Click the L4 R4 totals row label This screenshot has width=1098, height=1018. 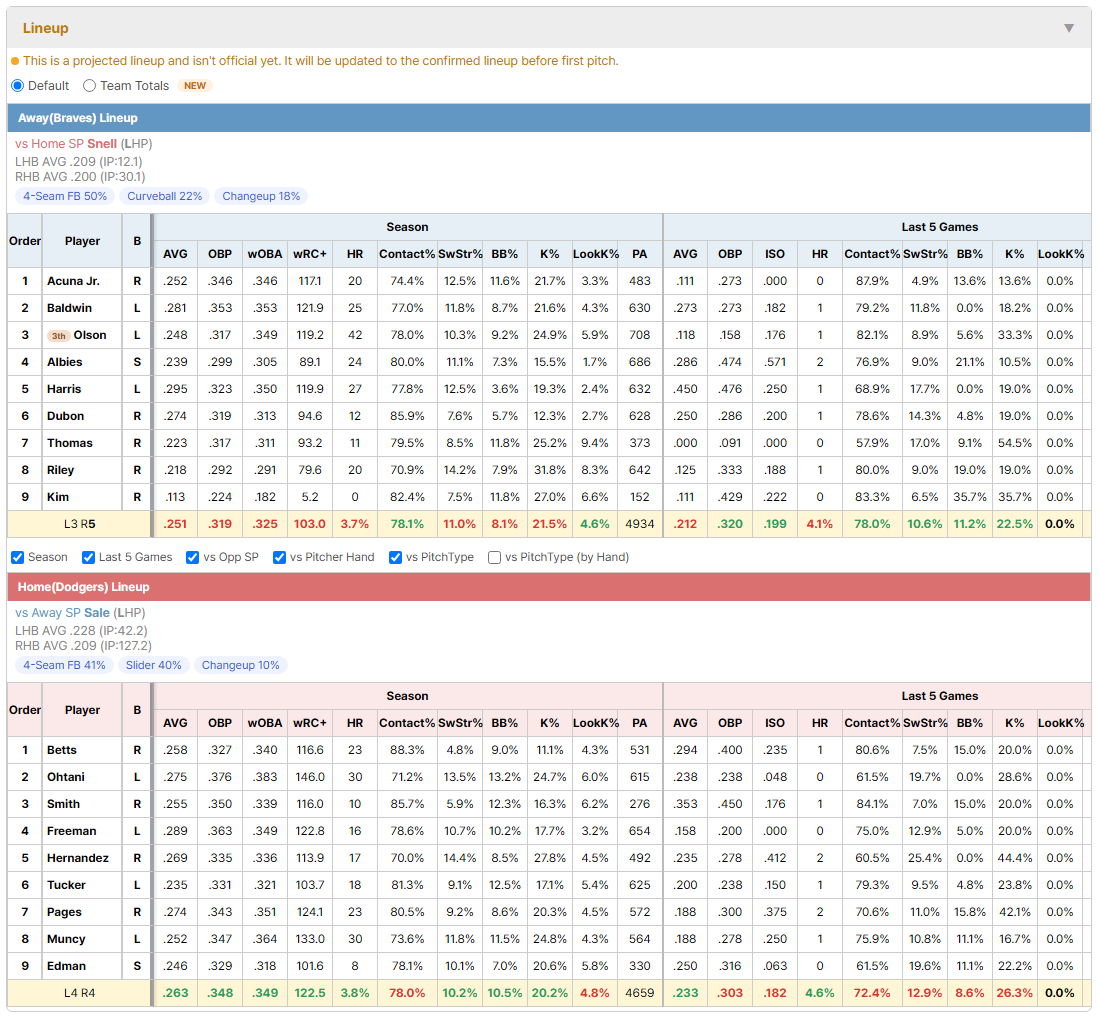point(79,993)
